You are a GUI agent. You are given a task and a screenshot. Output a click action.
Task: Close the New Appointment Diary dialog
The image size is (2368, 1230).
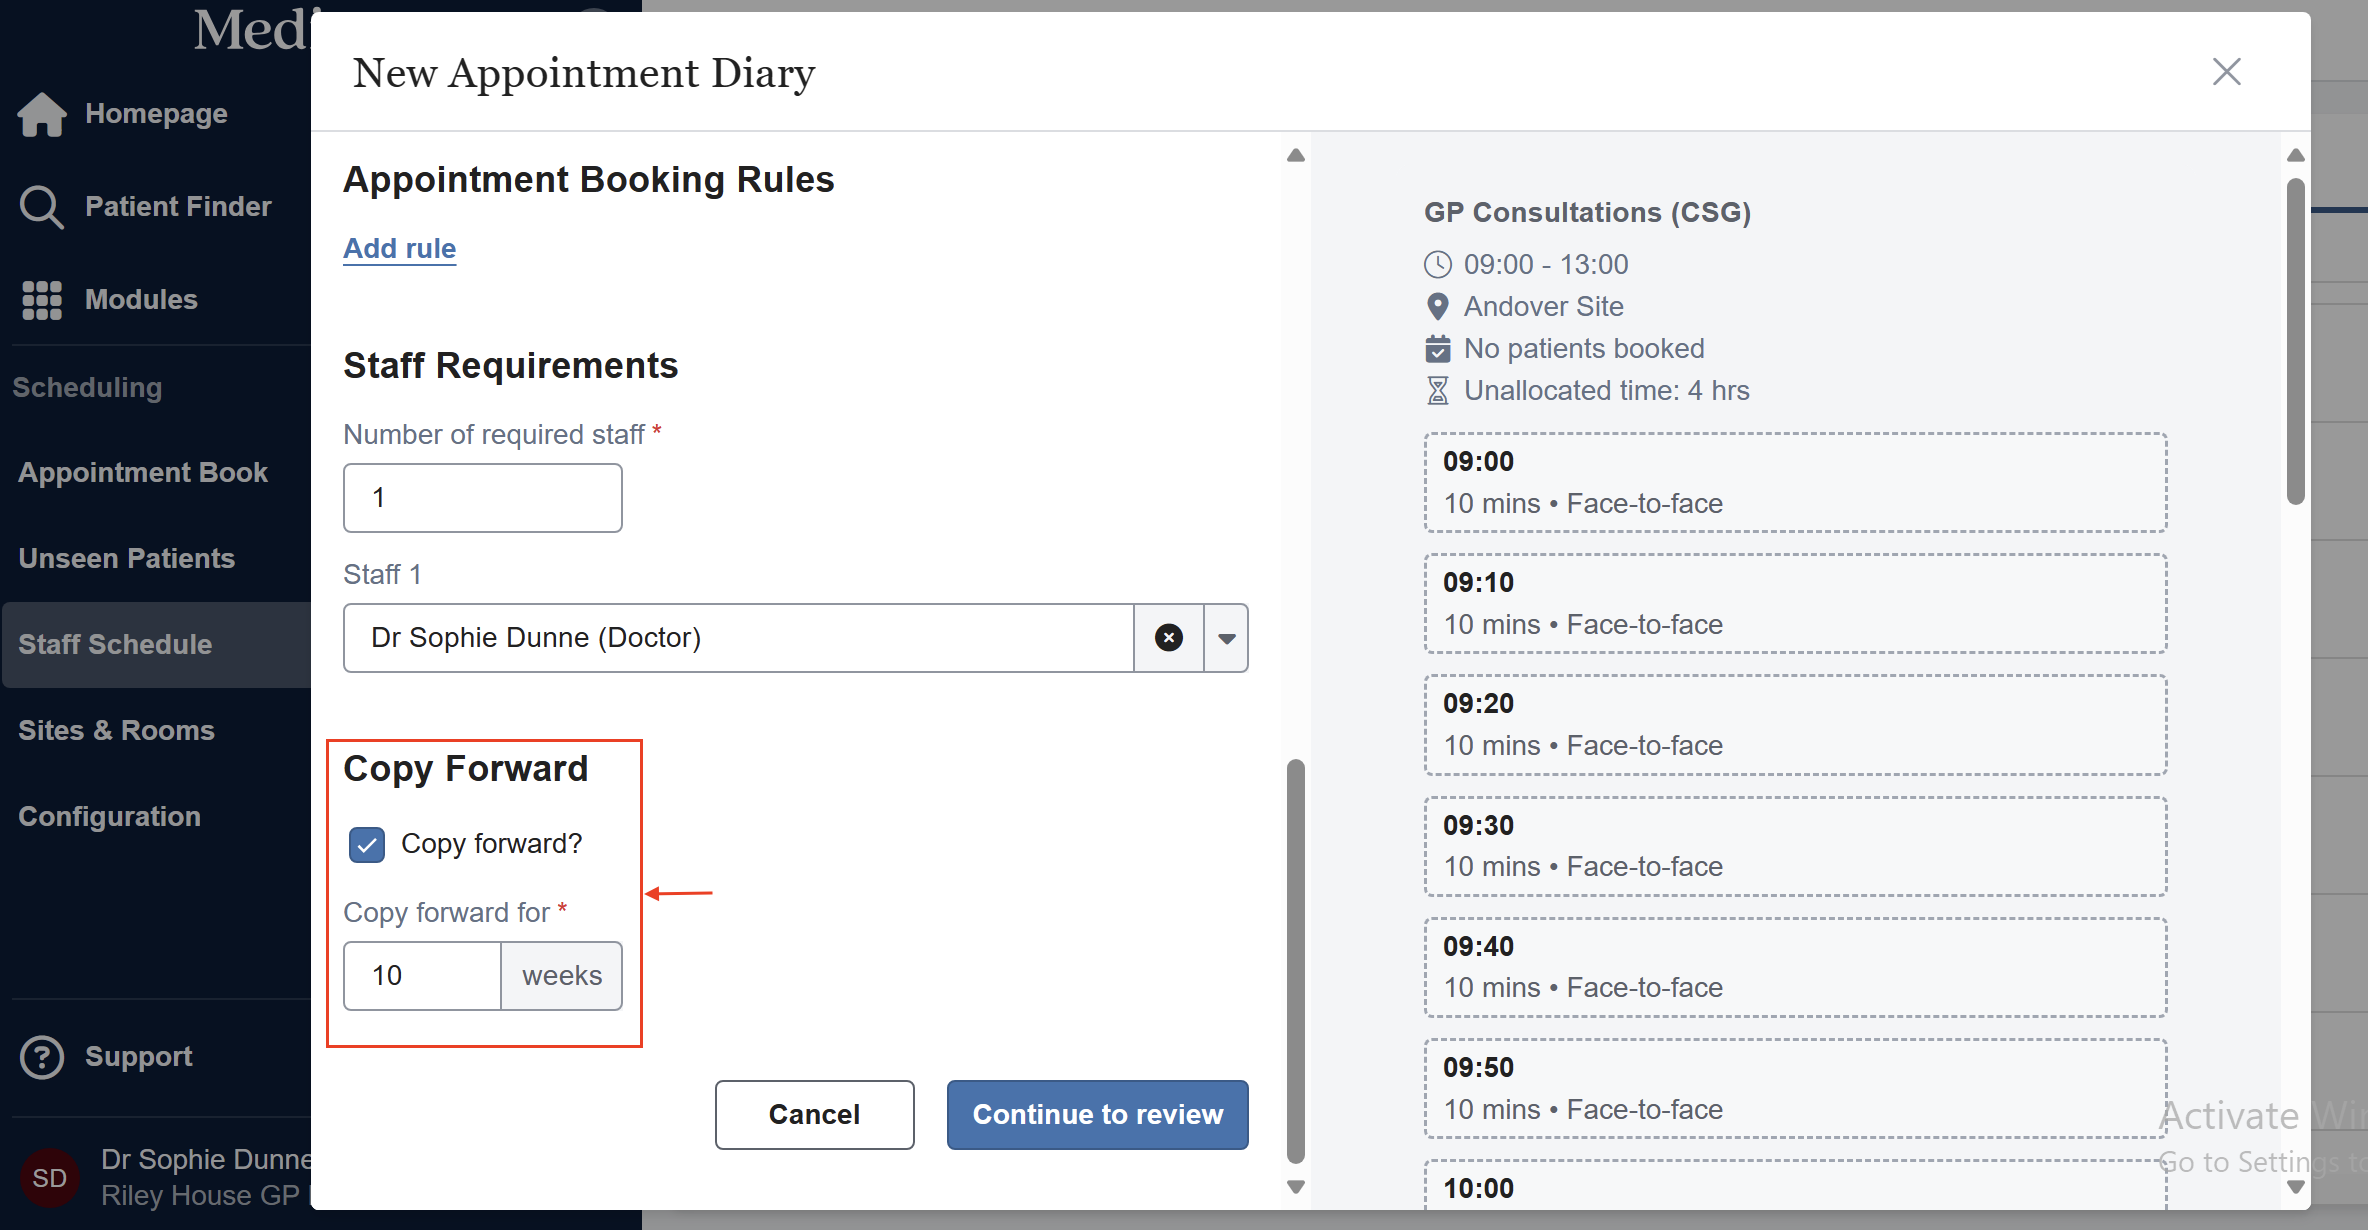point(2226,72)
